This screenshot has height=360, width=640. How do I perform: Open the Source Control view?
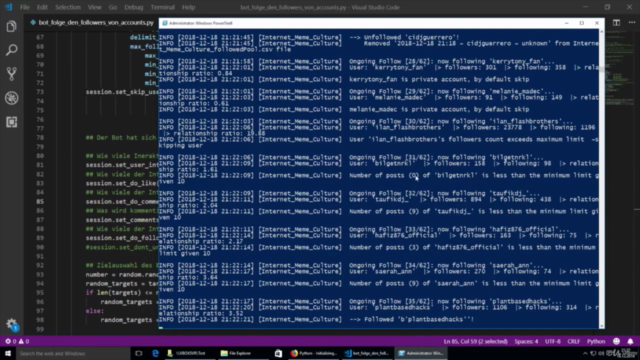point(11,74)
